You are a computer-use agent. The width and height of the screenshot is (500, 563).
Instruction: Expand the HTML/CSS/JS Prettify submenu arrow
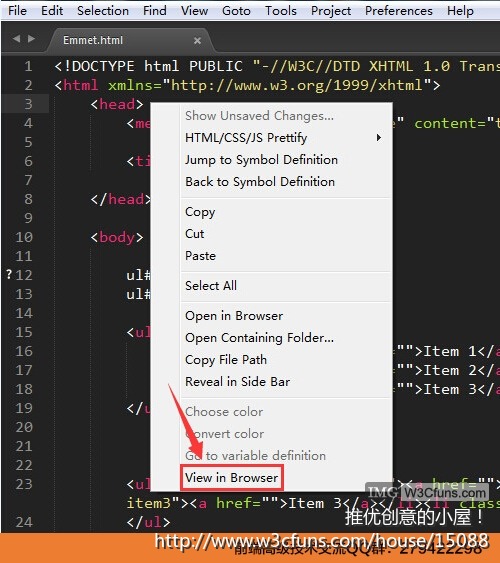pyautogui.click(x=379, y=138)
